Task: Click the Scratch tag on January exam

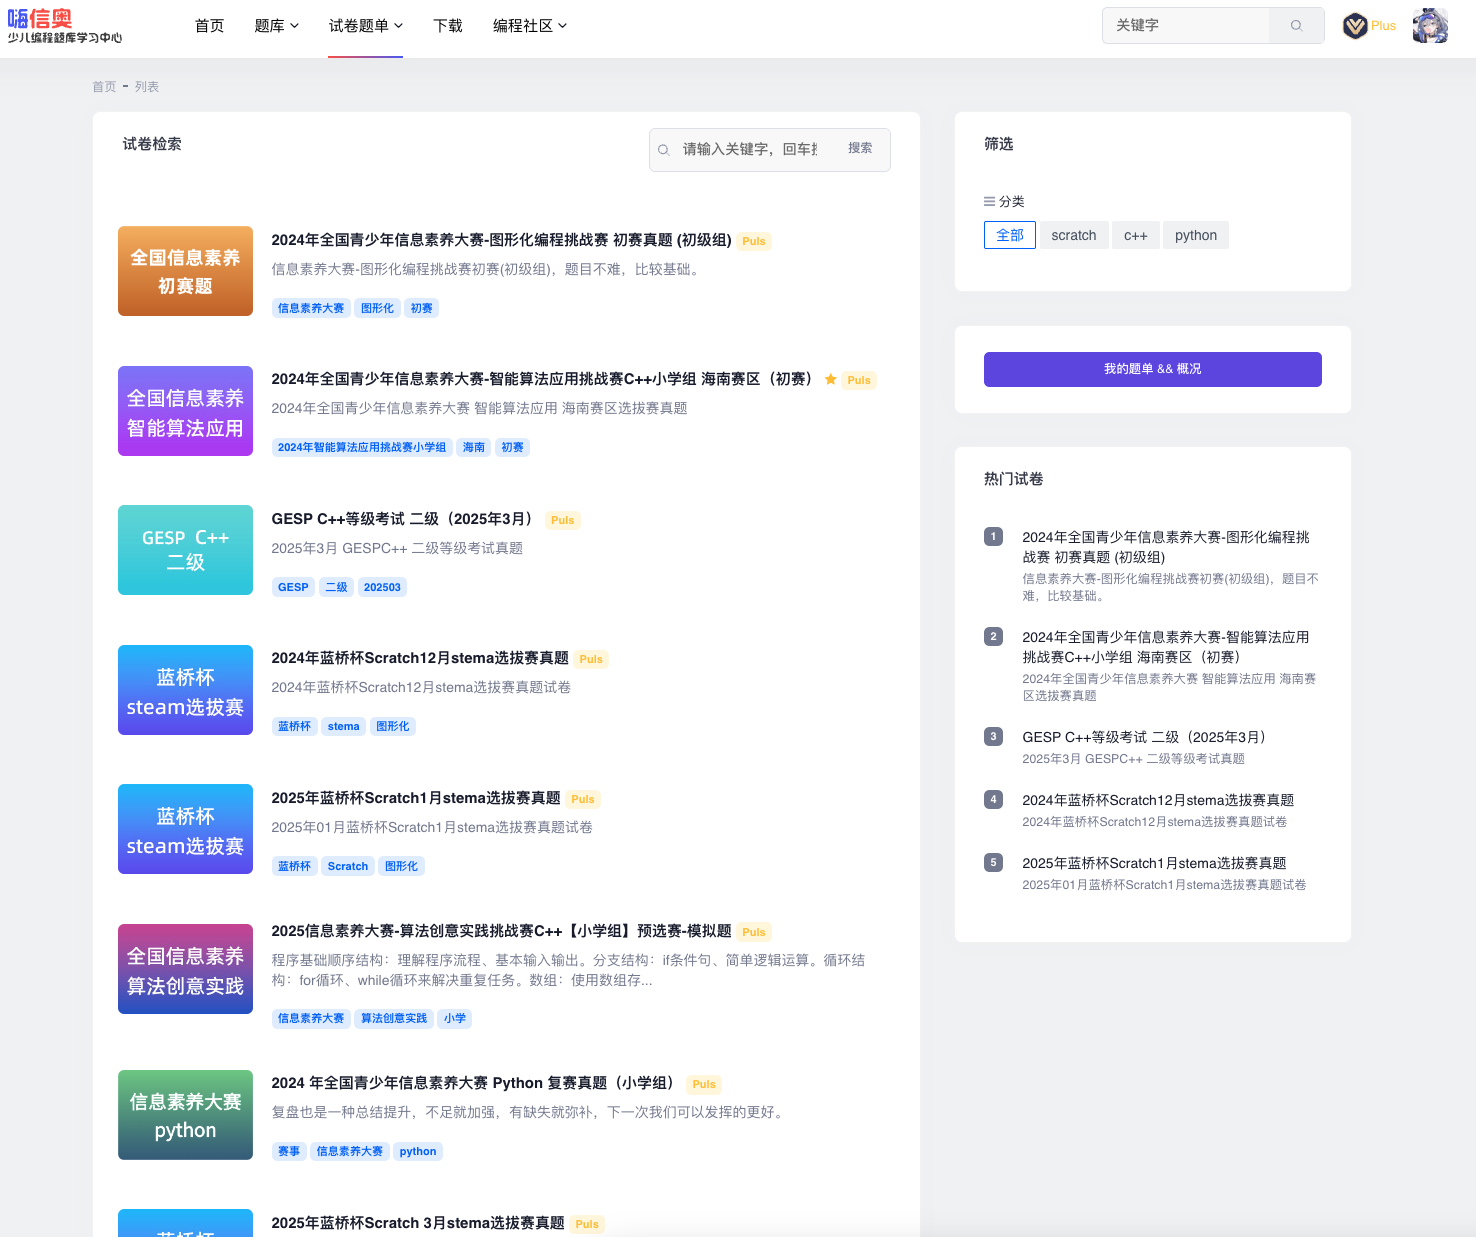Action: click(x=348, y=866)
